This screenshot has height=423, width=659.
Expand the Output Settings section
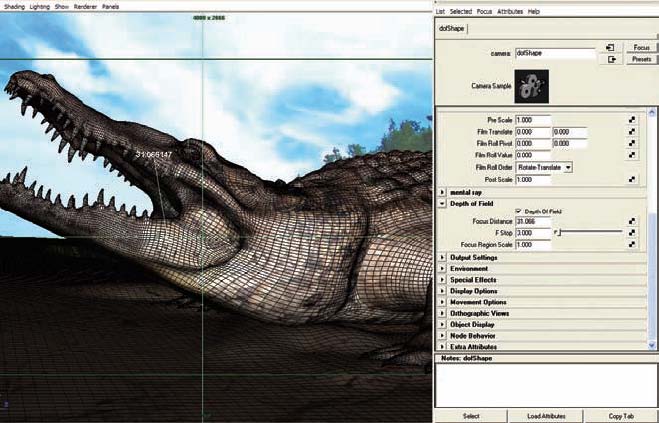[x=444, y=258]
